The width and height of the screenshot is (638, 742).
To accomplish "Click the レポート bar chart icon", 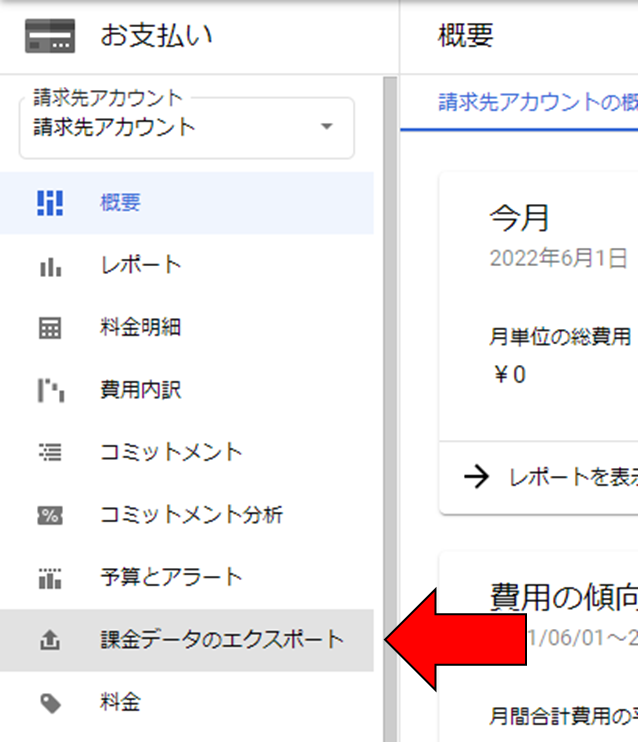I will [x=50, y=266].
